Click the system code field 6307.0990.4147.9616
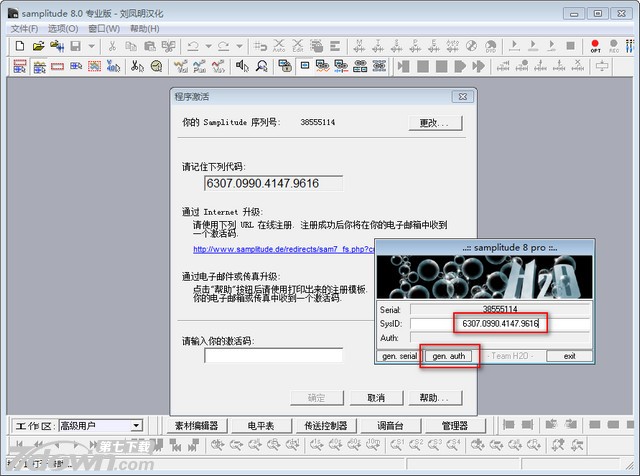640x476 pixels. 273,183
